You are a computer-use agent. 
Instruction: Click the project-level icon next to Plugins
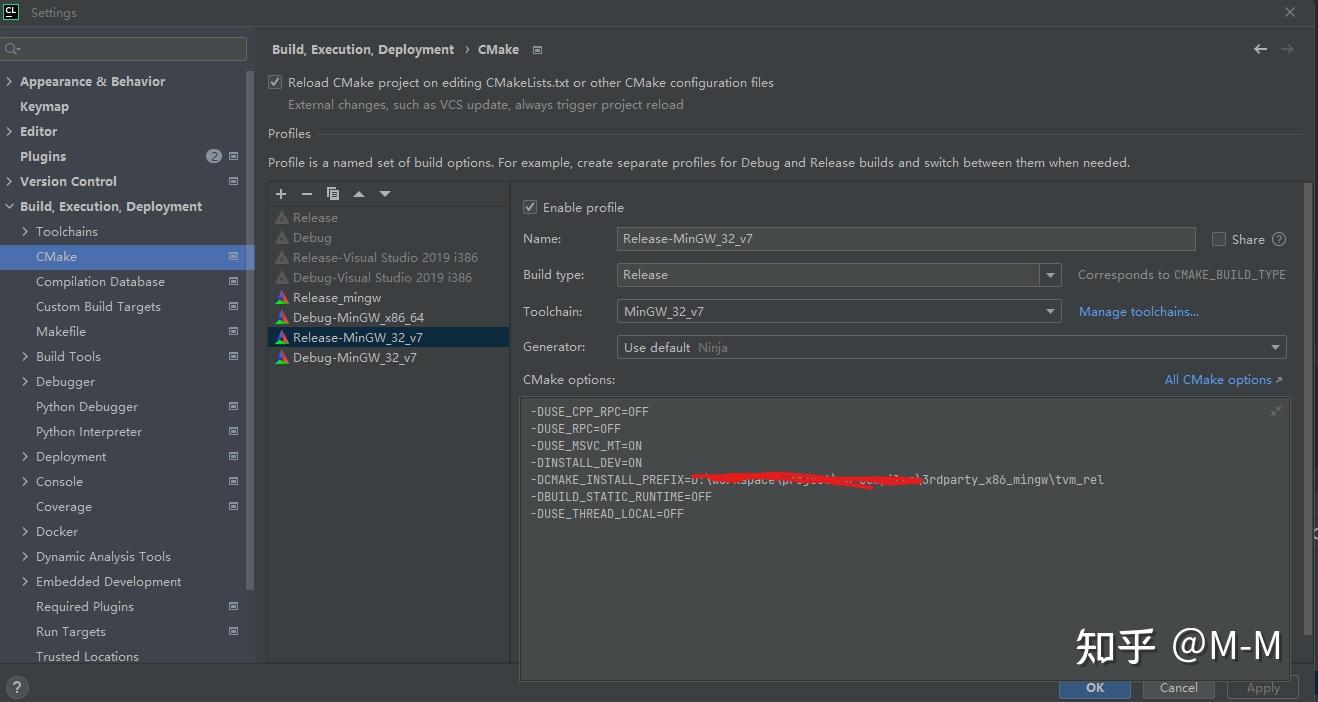tap(233, 156)
